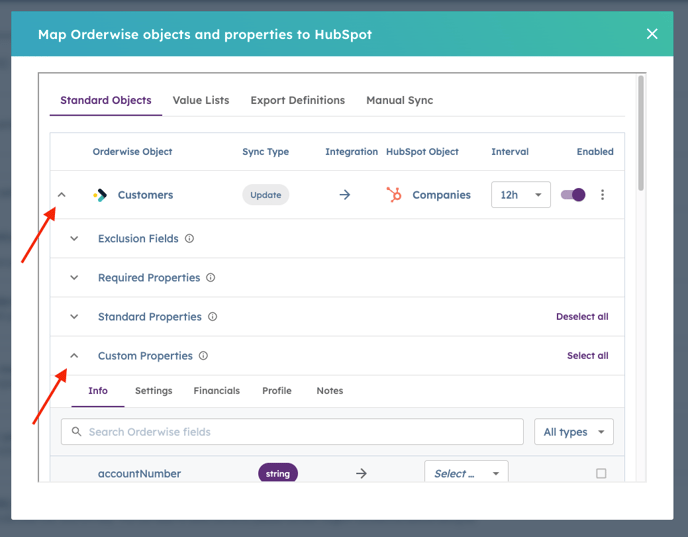This screenshot has height=537, width=688.
Task: Click the arrow icon in accountNumber row
Action: [361, 473]
